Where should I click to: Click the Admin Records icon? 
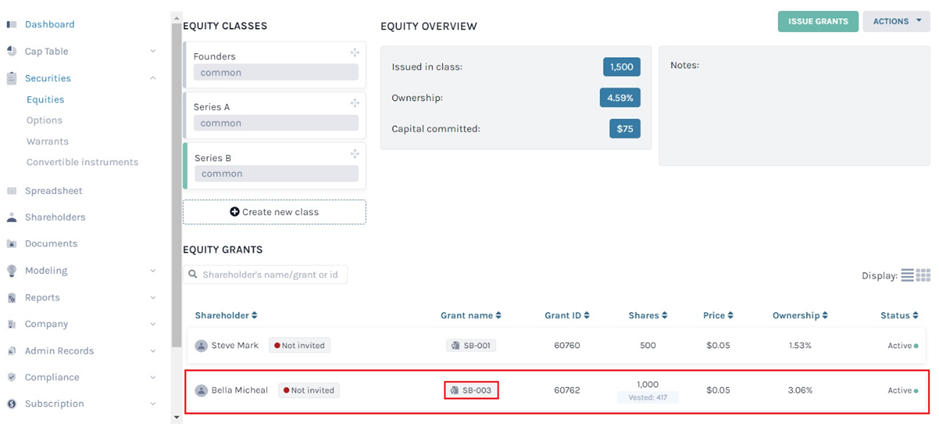coord(12,351)
